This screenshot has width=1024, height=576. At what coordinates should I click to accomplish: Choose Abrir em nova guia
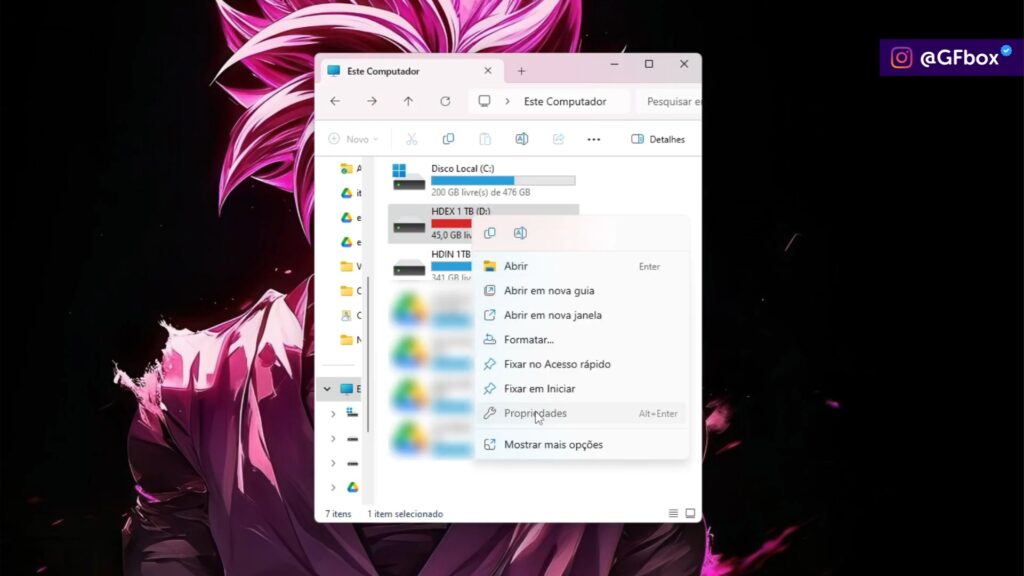[x=581, y=291]
